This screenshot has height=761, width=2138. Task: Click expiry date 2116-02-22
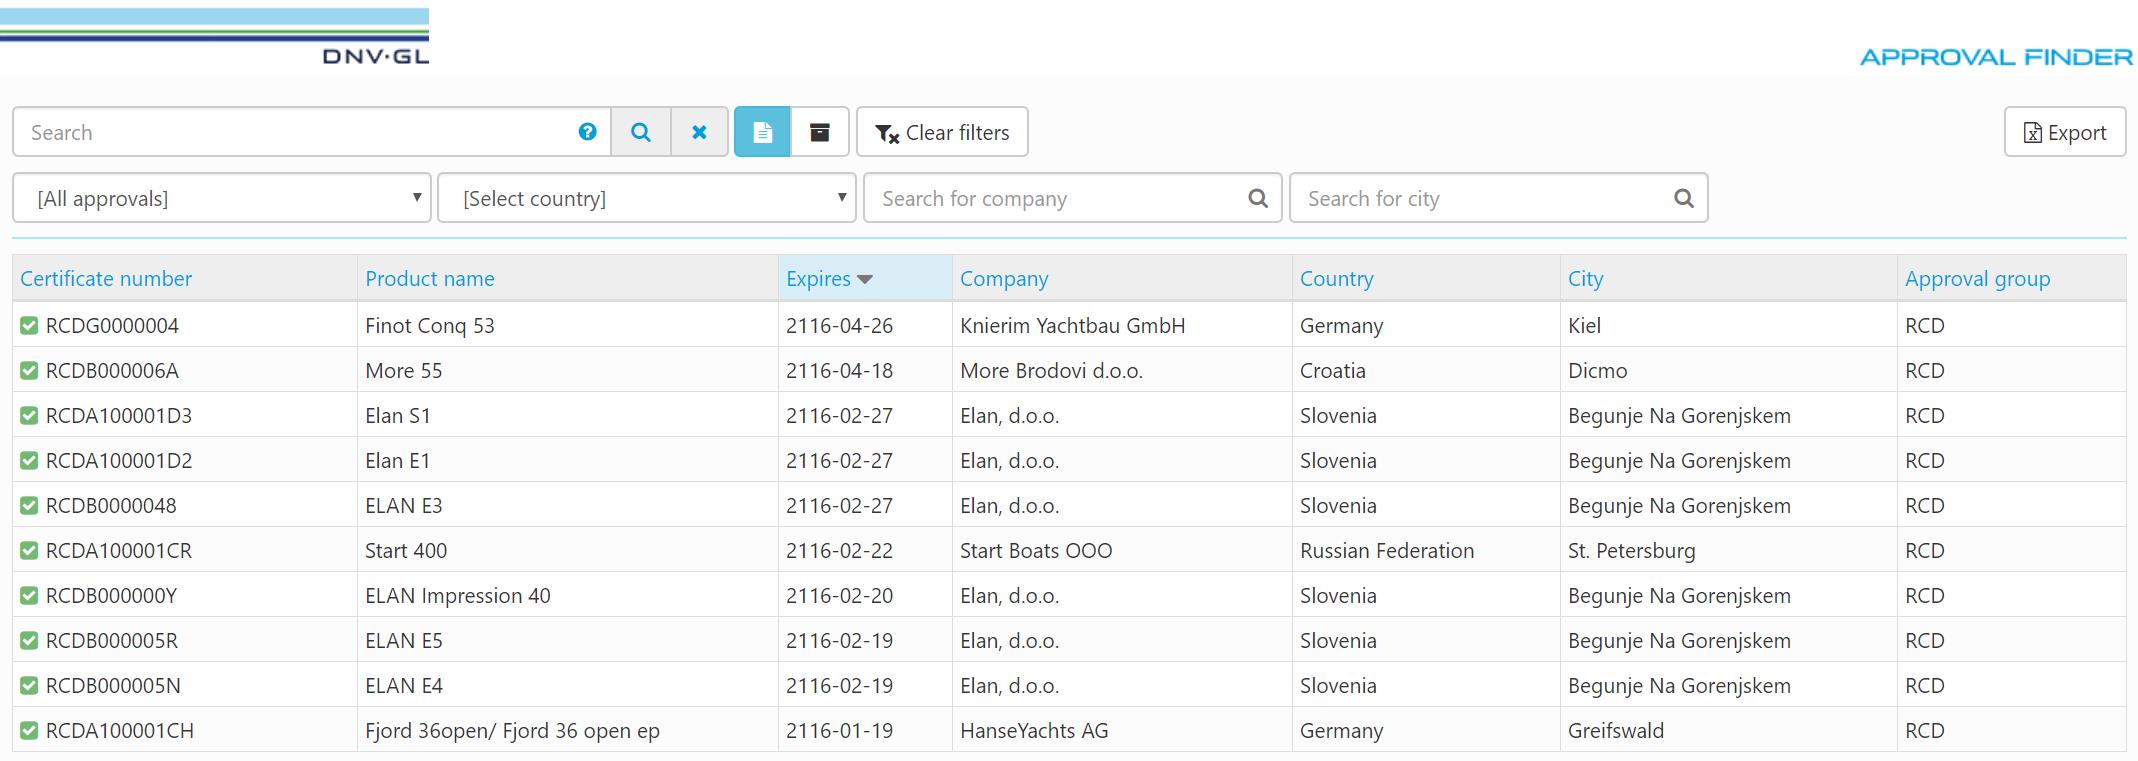[840, 550]
